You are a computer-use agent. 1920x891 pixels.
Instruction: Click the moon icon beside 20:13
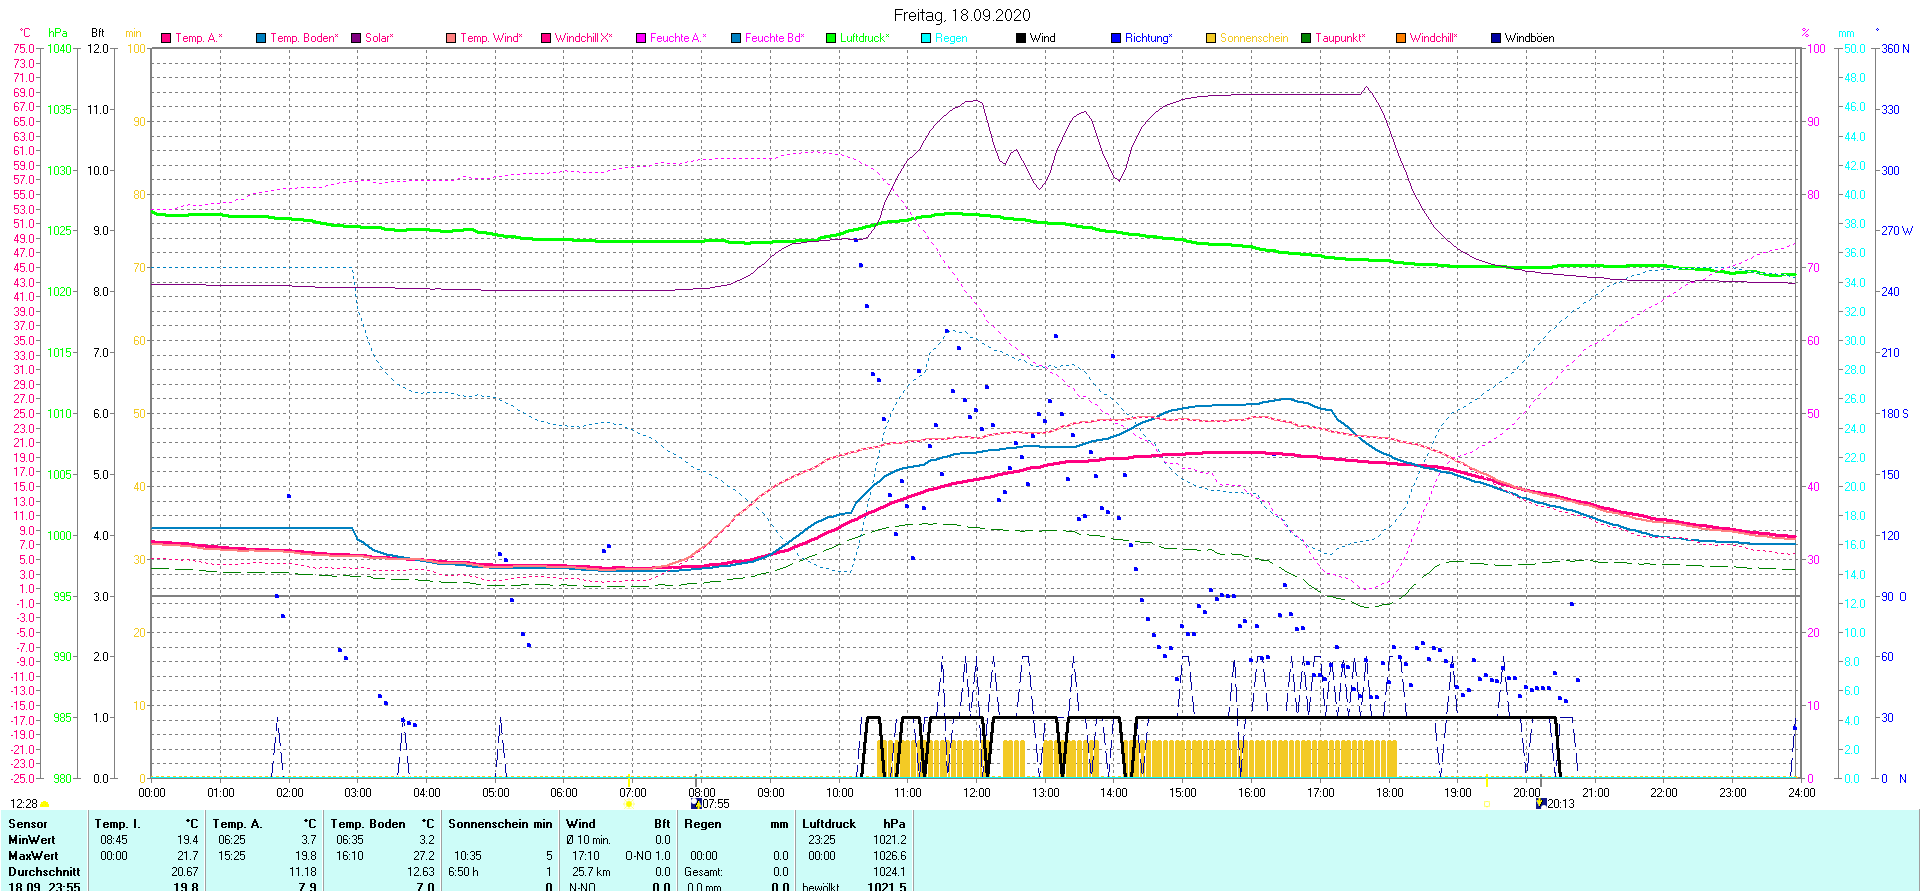point(1541,804)
